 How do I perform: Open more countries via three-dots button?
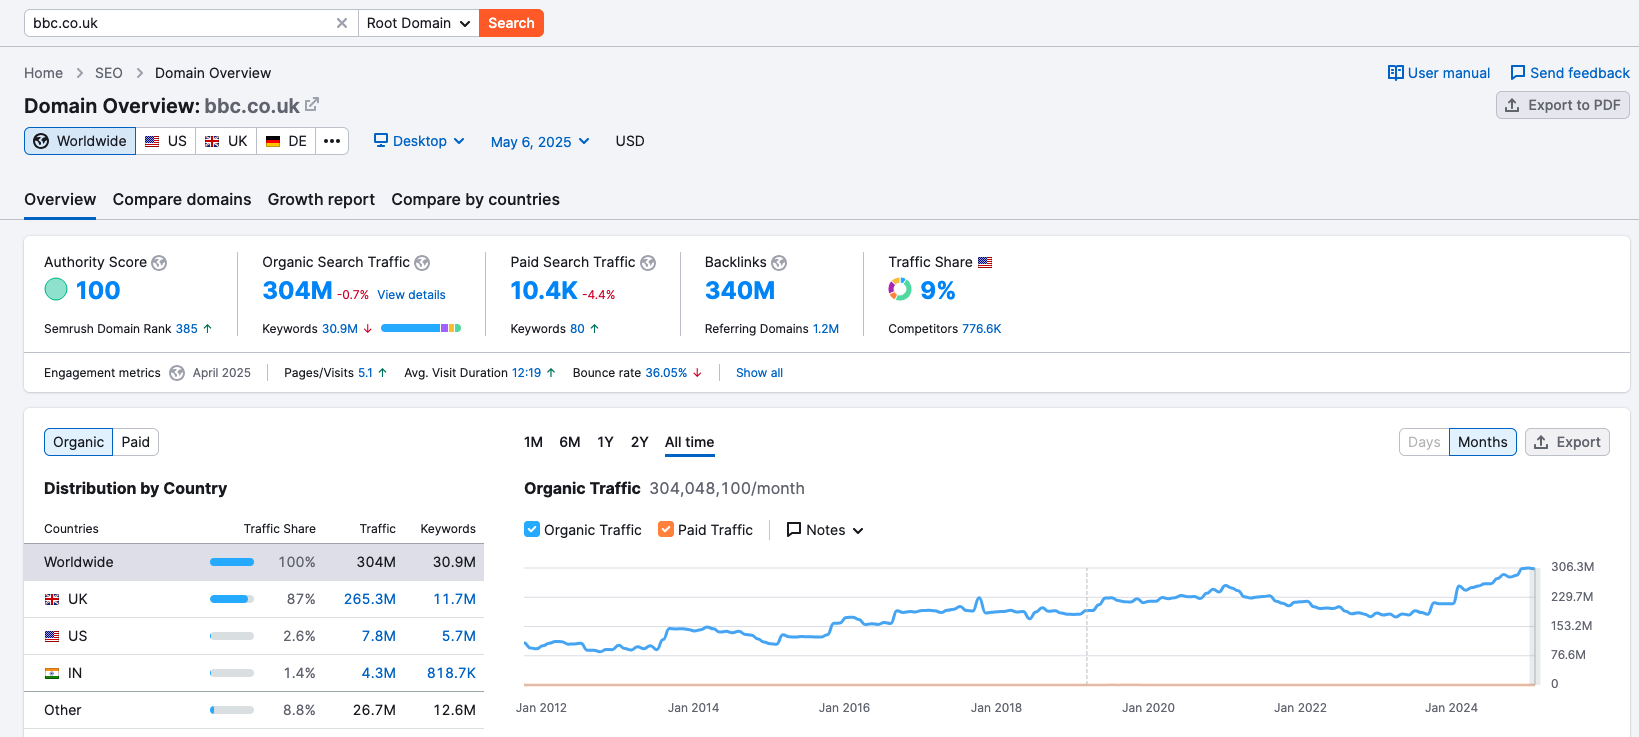click(x=332, y=141)
